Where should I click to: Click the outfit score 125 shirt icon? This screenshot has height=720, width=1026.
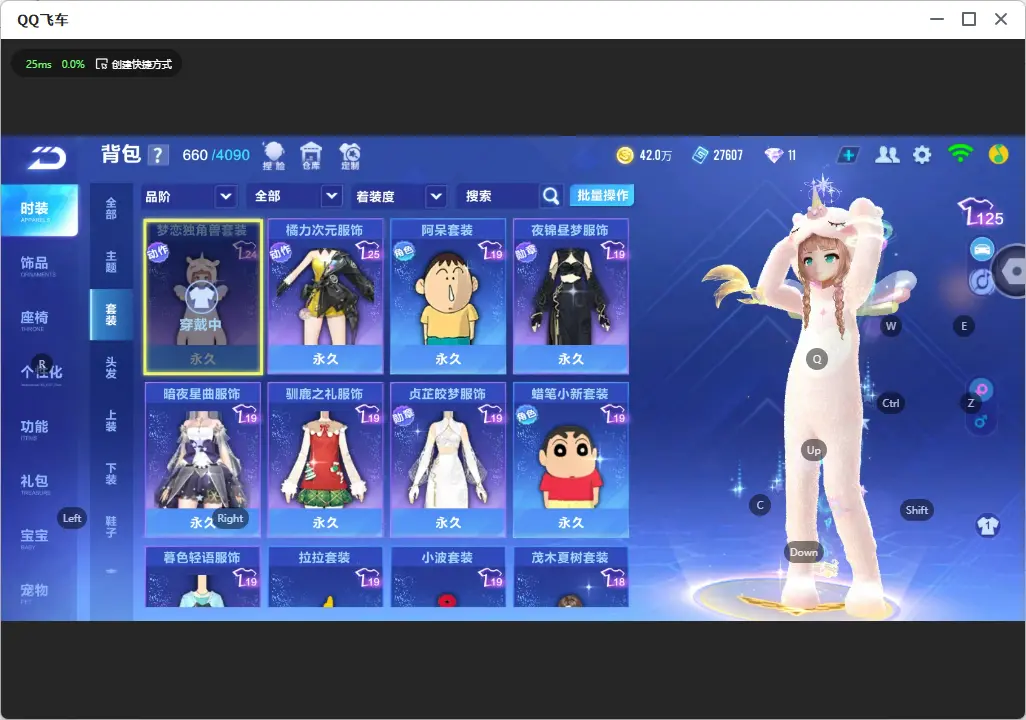click(981, 212)
